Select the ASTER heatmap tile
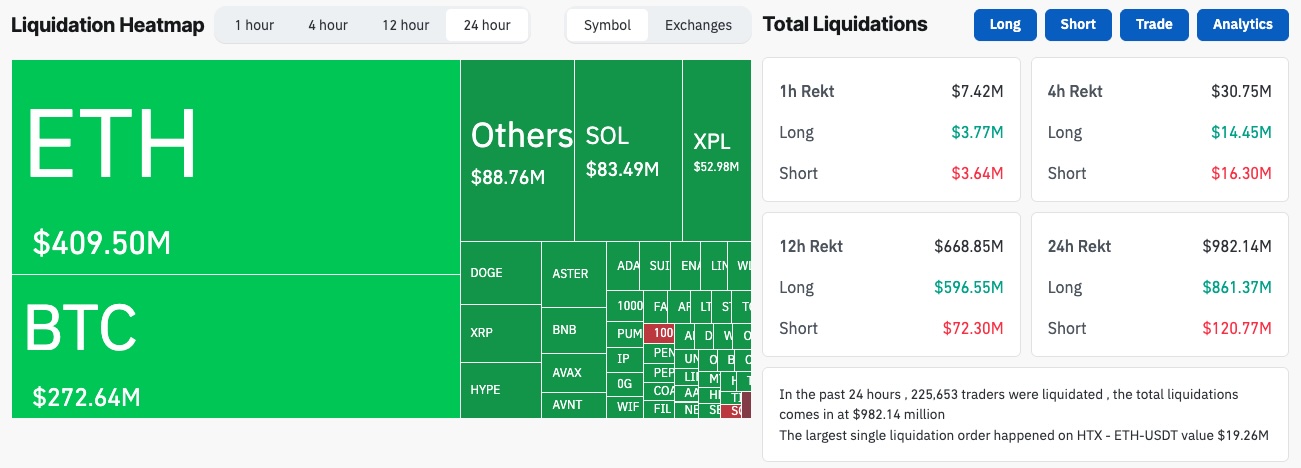The height and width of the screenshot is (468, 1301). 572,274
